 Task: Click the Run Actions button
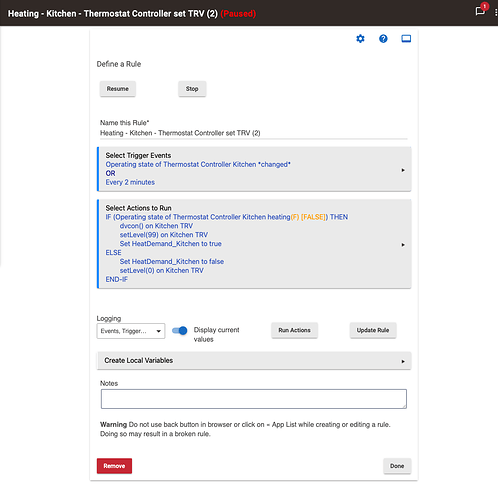(294, 330)
